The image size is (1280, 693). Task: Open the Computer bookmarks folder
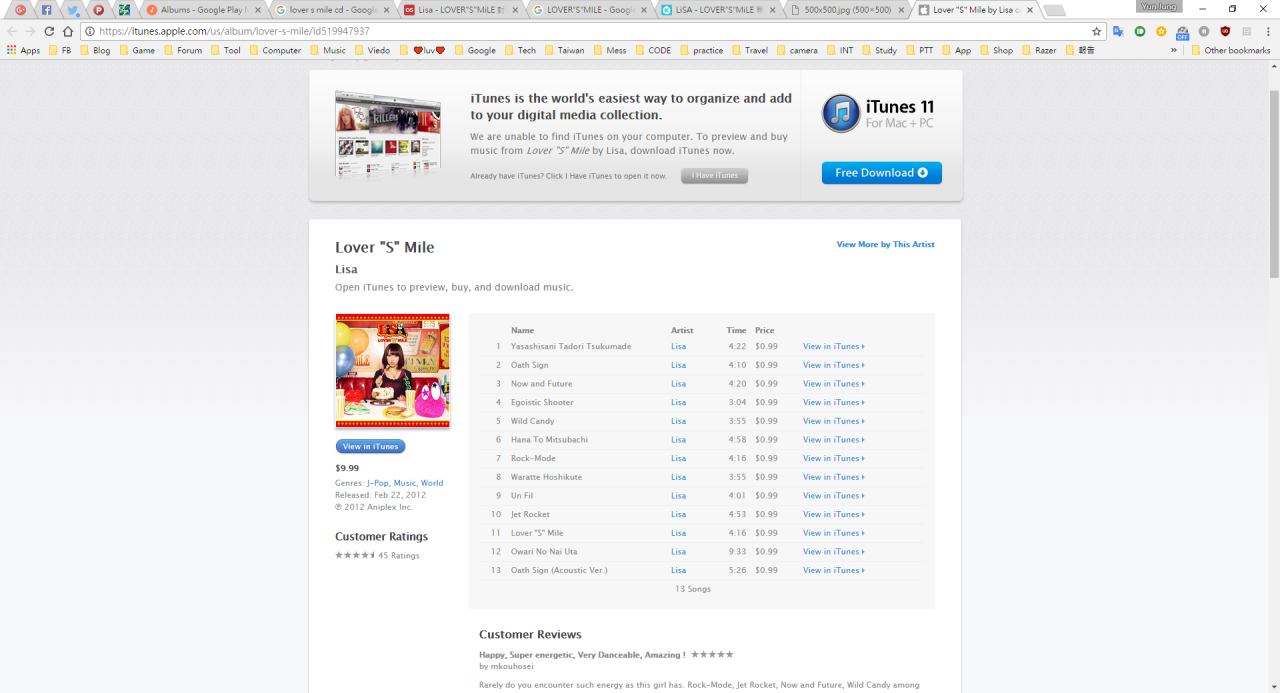pos(274,50)
